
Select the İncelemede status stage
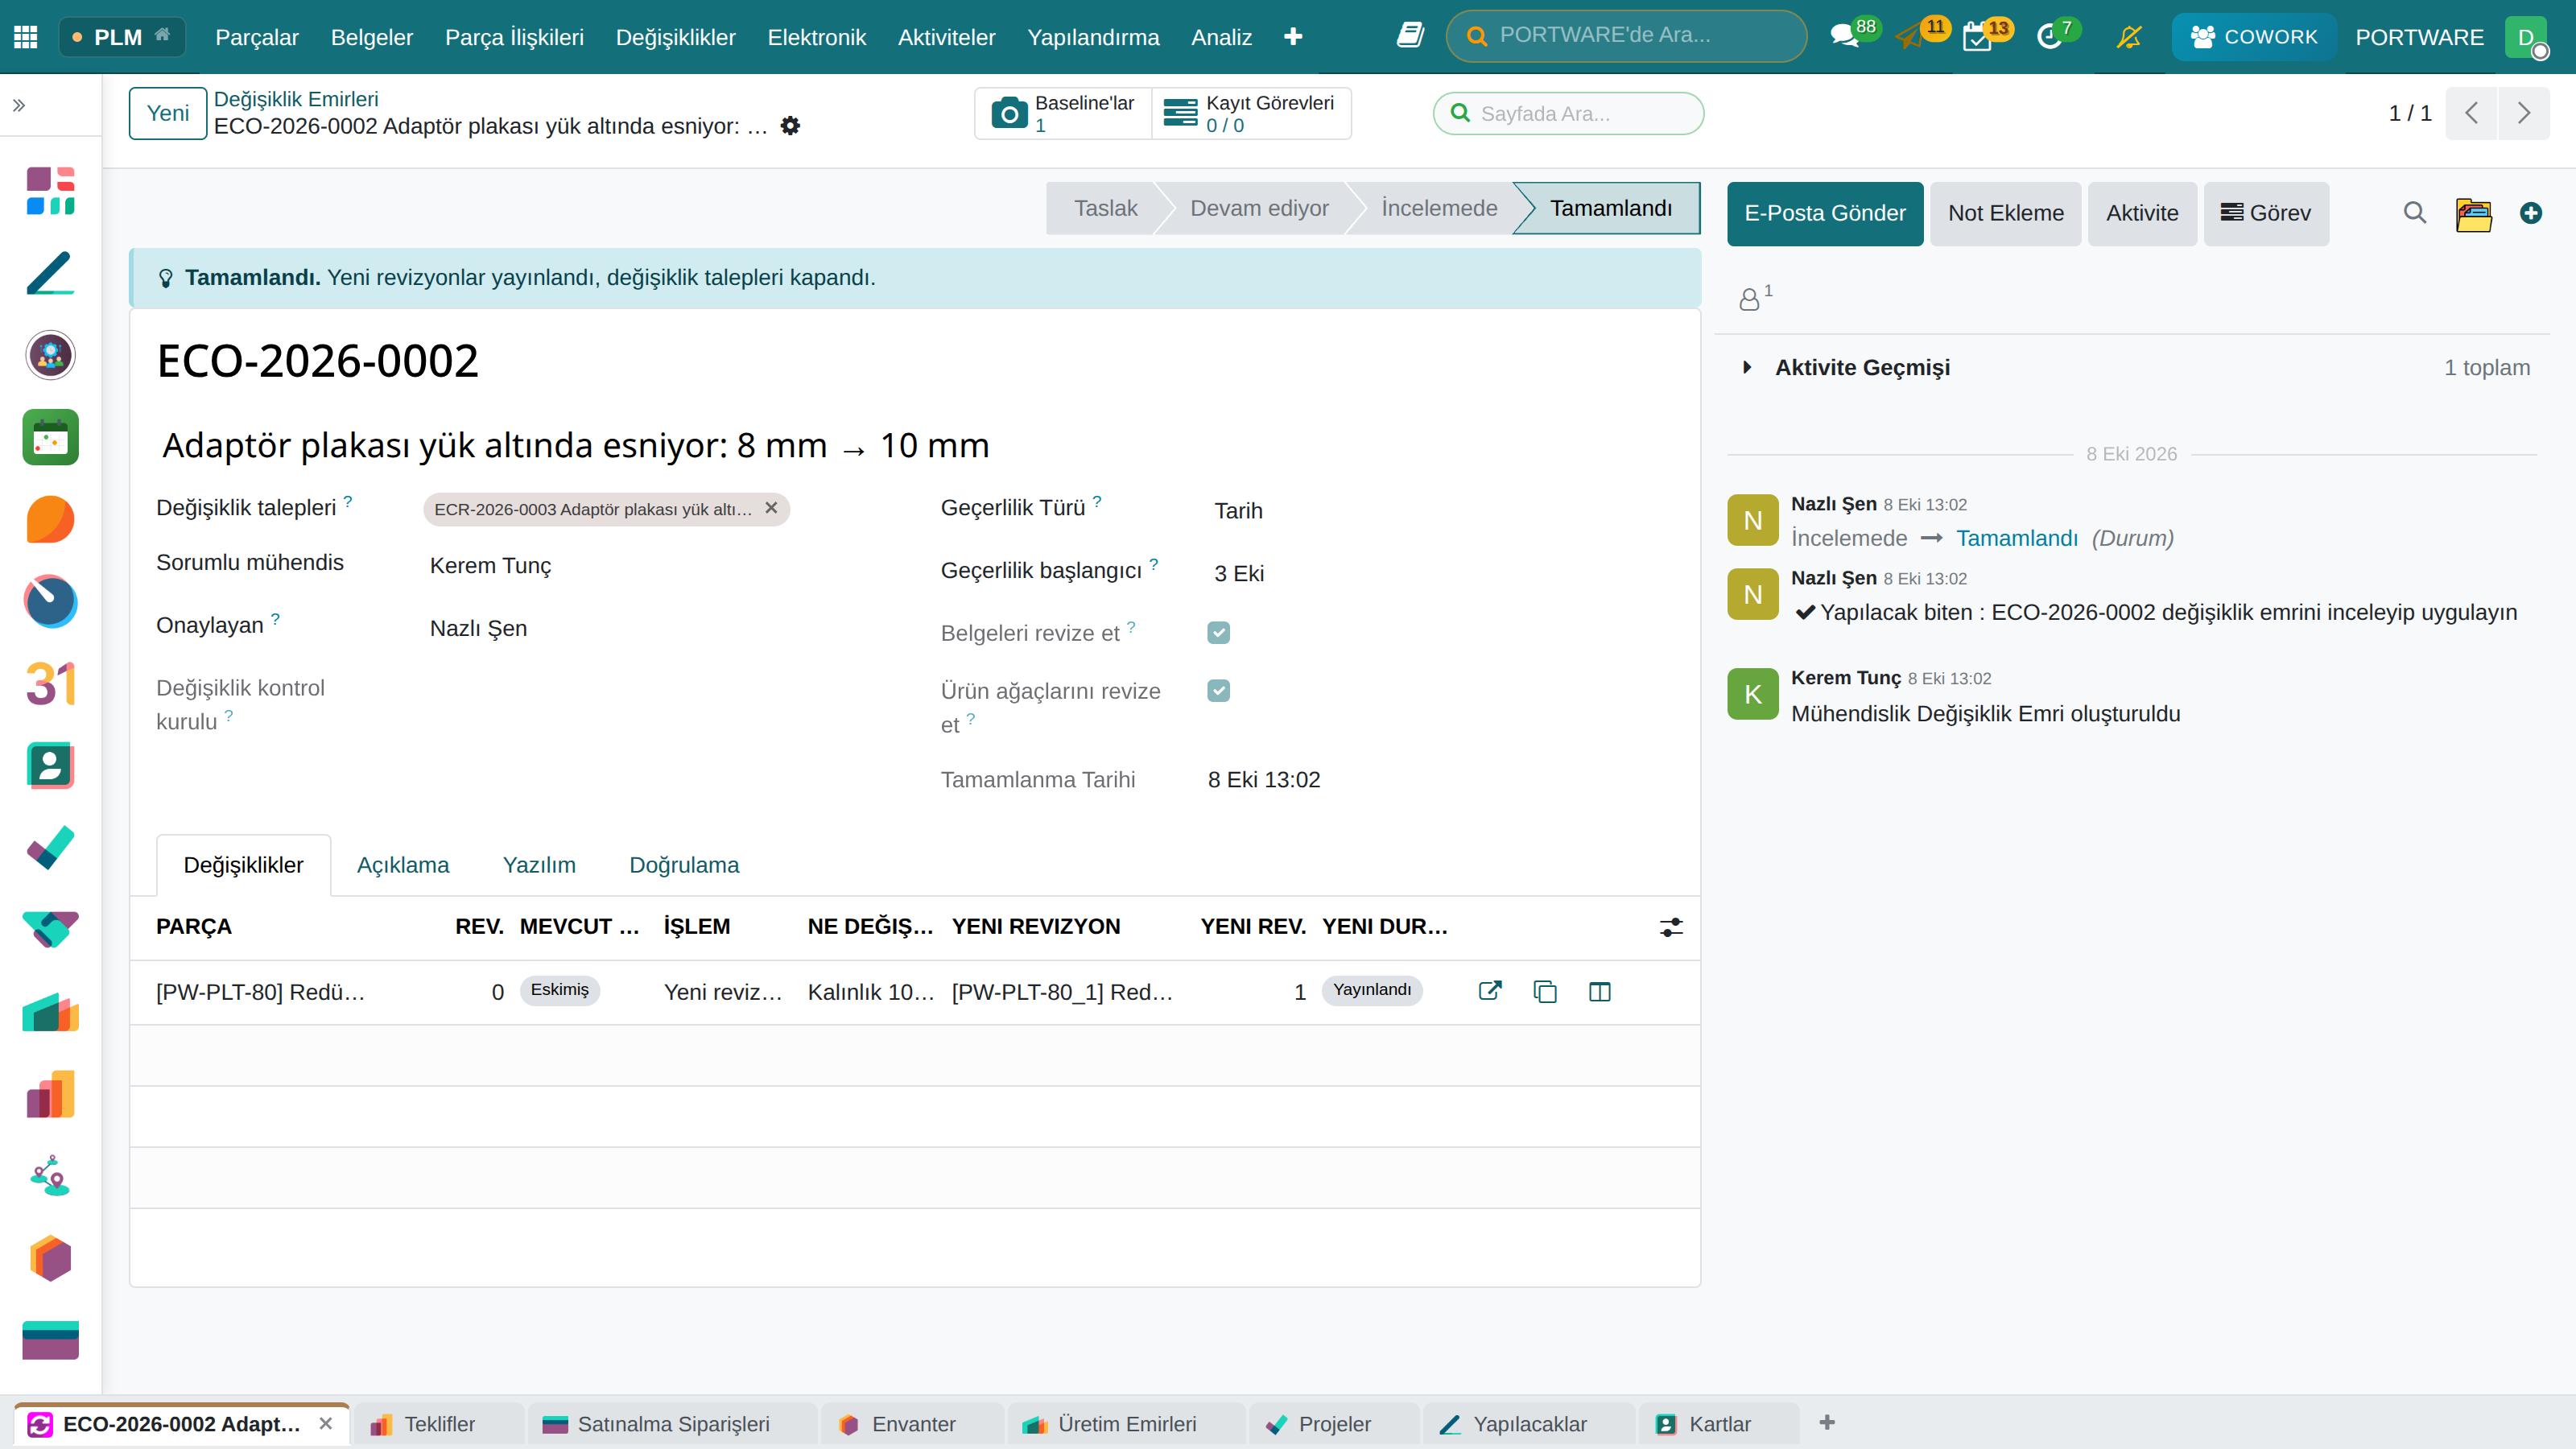(1439, 208)
